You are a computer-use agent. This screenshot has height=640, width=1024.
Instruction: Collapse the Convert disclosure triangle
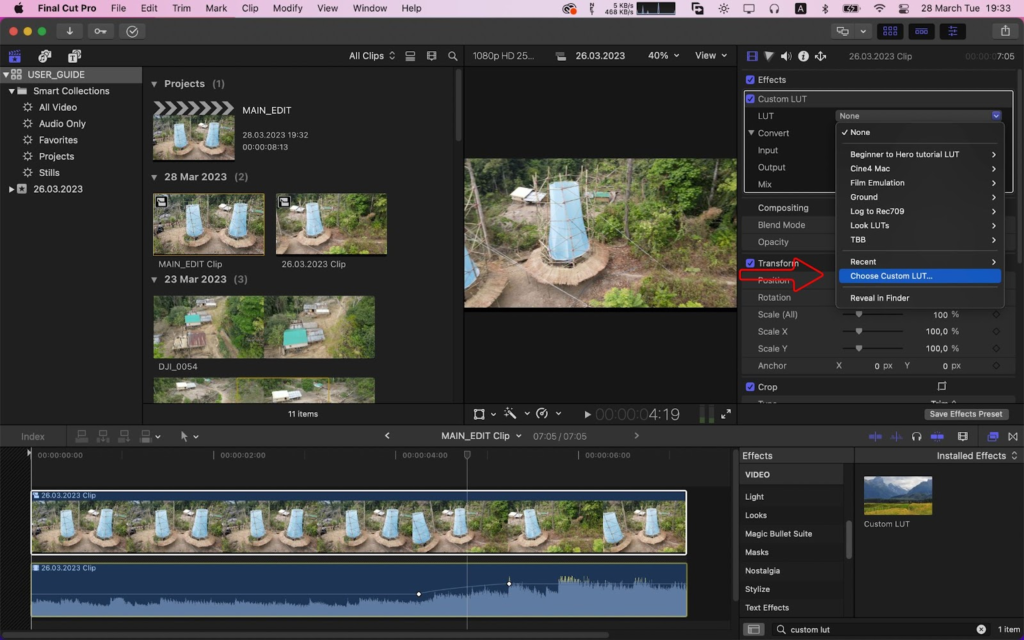[x=751, y=133]
